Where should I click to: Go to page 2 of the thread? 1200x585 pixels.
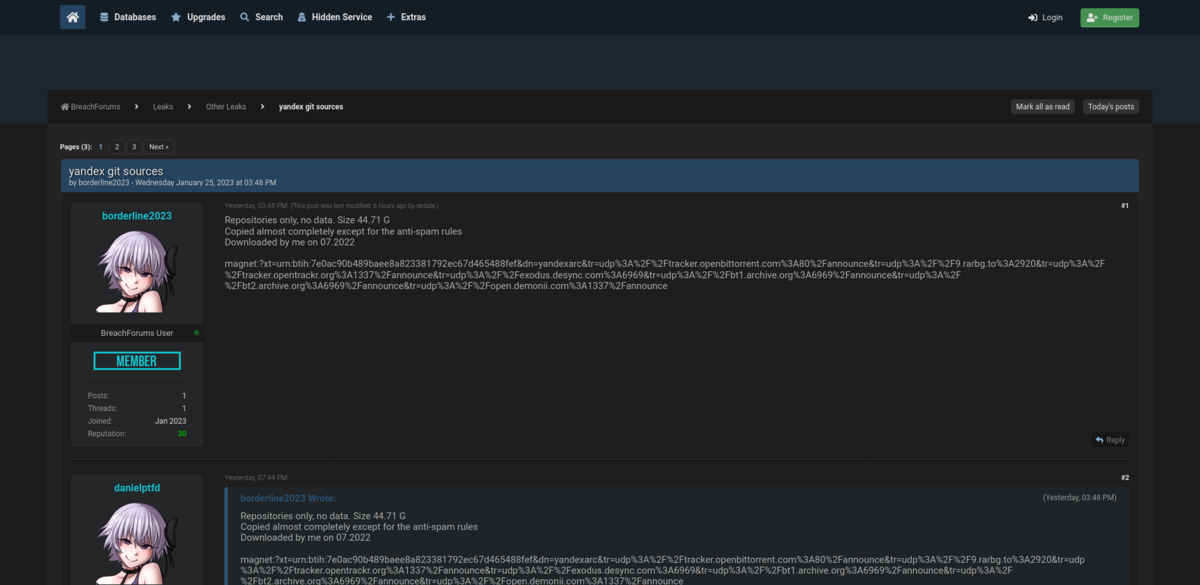(x=117, y=146)
